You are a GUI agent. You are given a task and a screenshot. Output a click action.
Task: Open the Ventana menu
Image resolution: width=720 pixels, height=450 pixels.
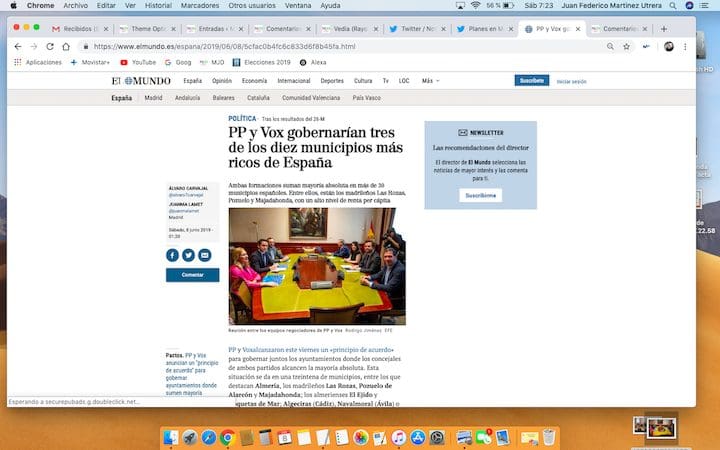[298, 6]
